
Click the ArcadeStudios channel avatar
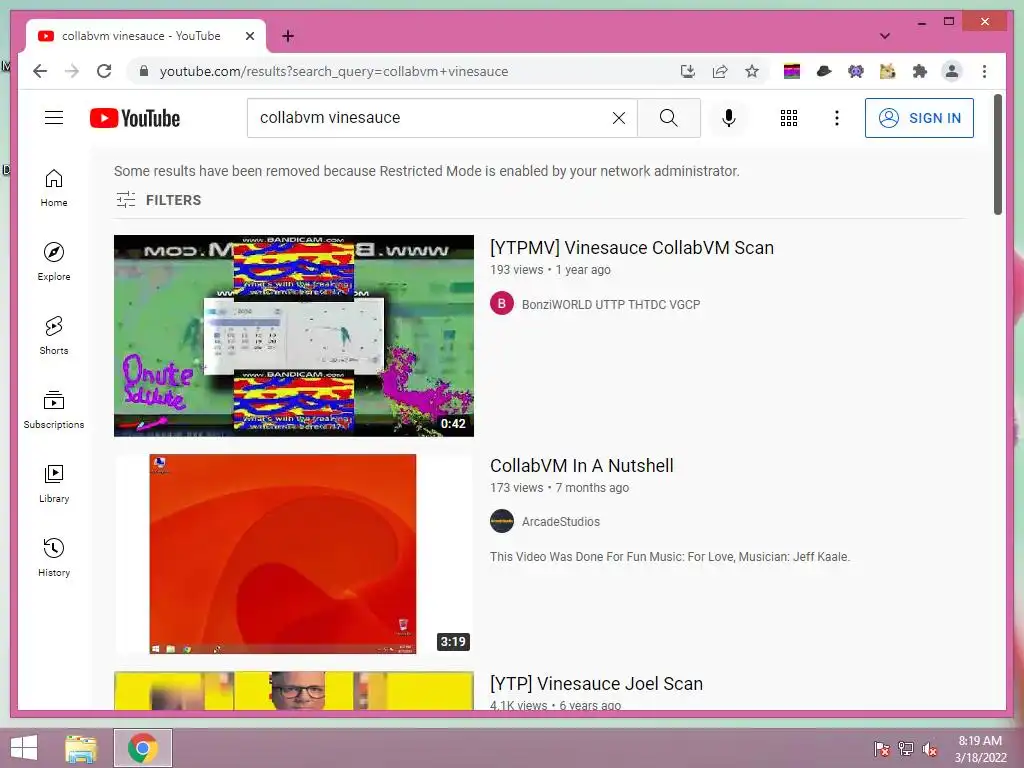pyautogui.click(x=502, y=521)
